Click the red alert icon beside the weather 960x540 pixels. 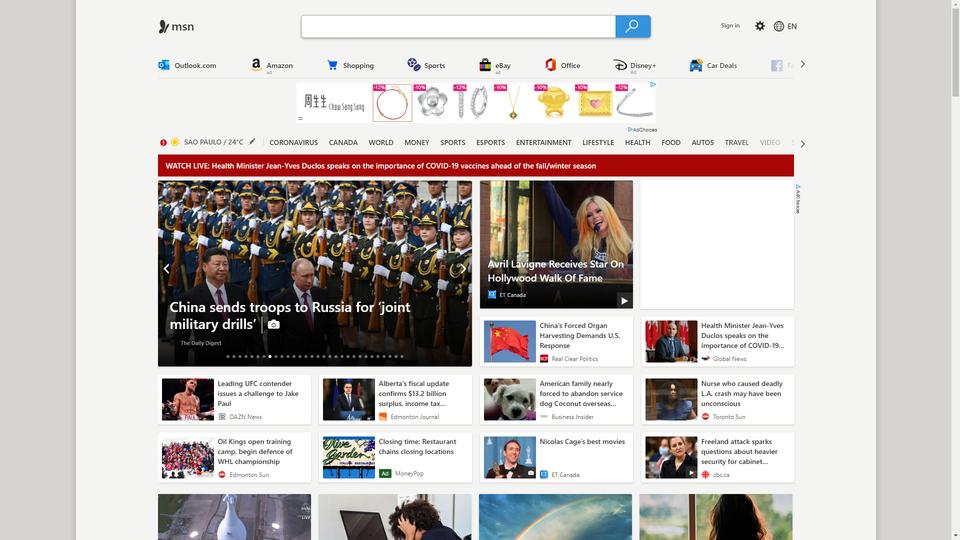pyautogui.click(x=163, y=142)
